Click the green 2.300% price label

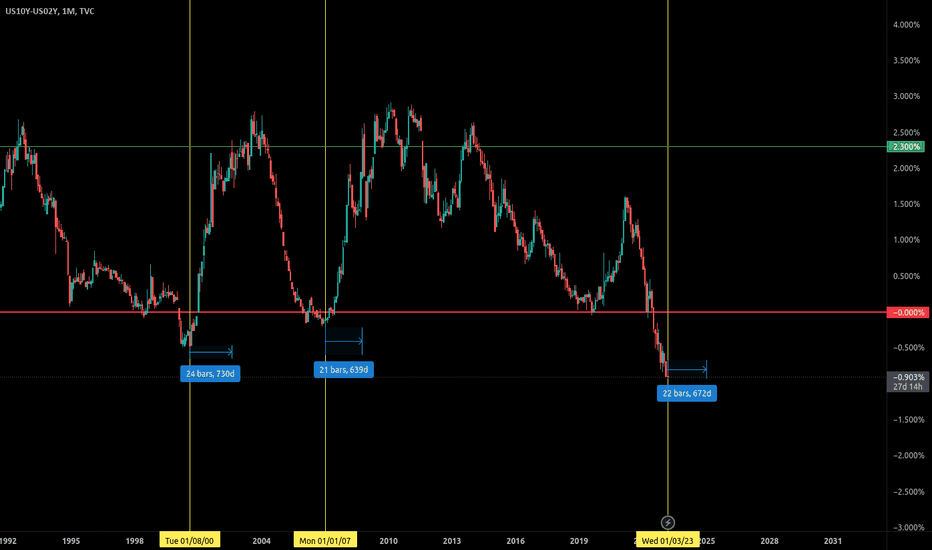point(905,147)
